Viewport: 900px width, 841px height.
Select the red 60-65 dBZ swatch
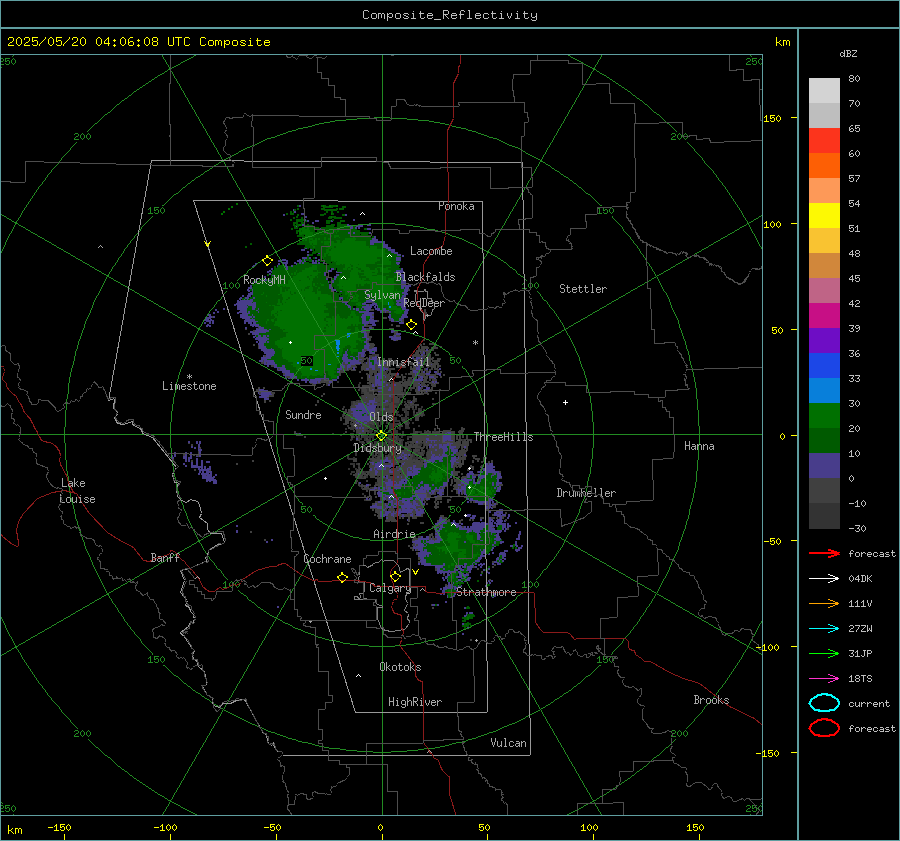point(824,140)
